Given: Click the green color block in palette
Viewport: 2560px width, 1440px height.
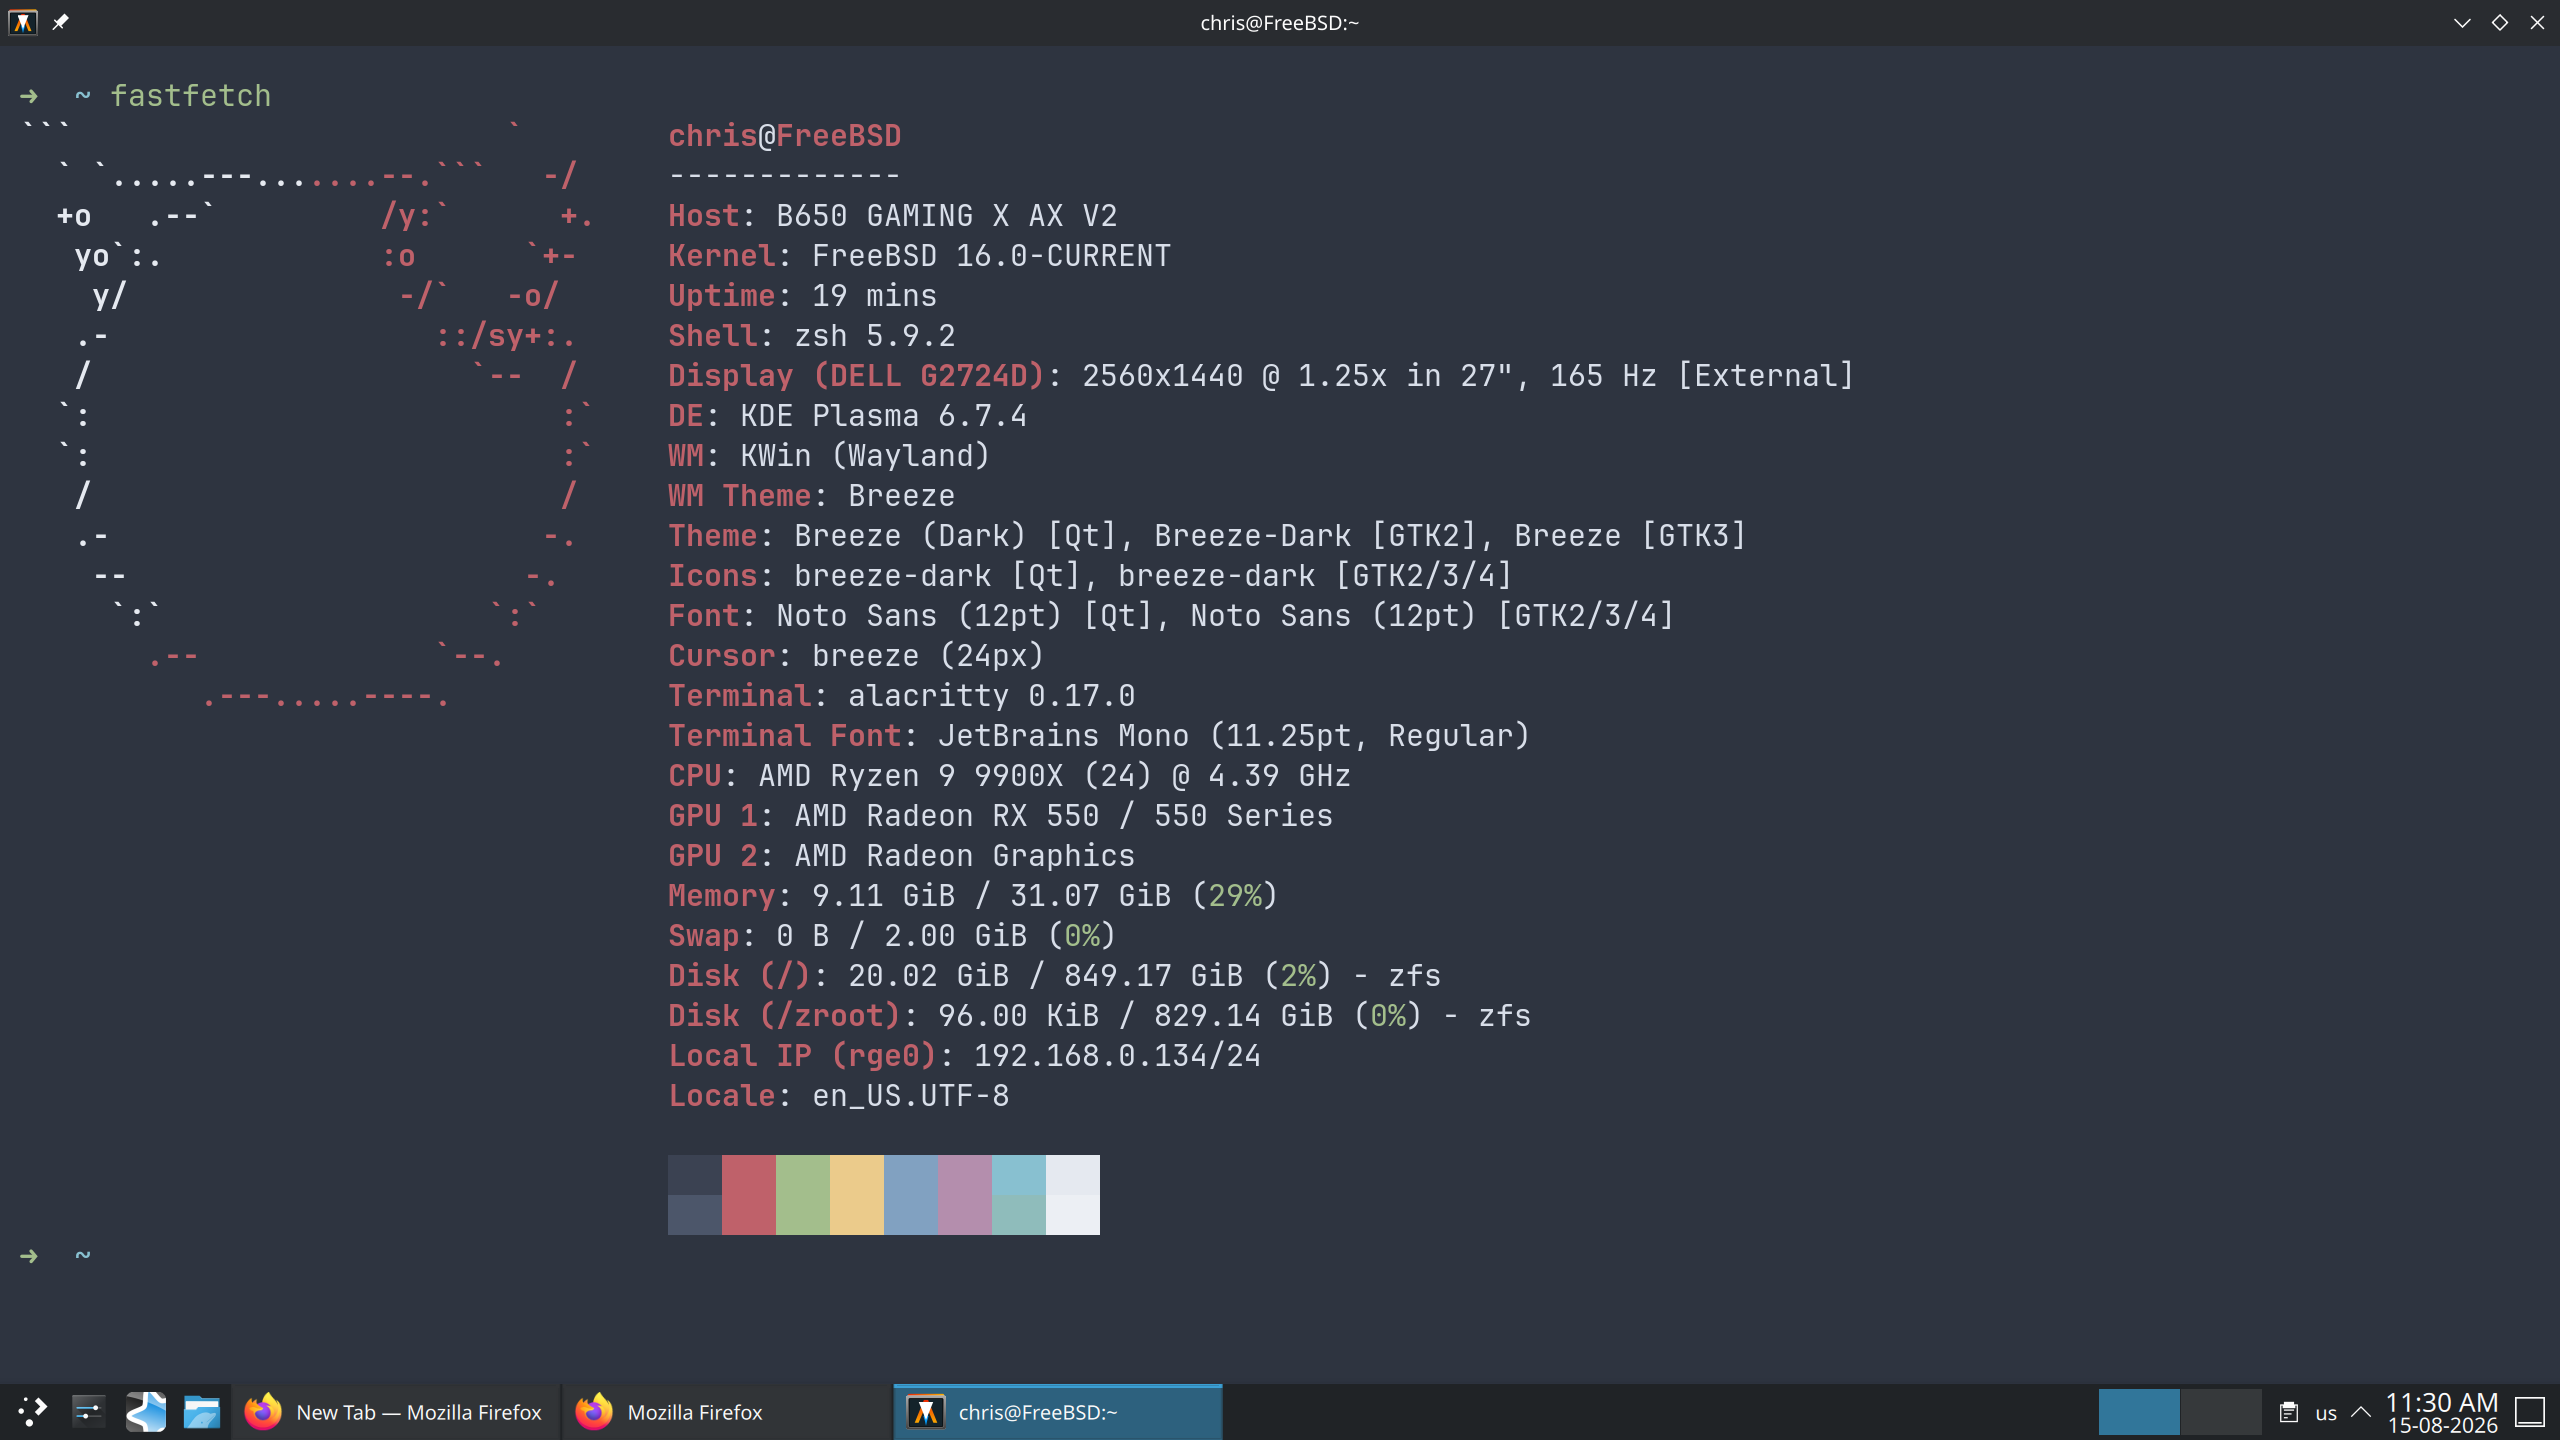Looking at the screenshot, I should 803,1195.
